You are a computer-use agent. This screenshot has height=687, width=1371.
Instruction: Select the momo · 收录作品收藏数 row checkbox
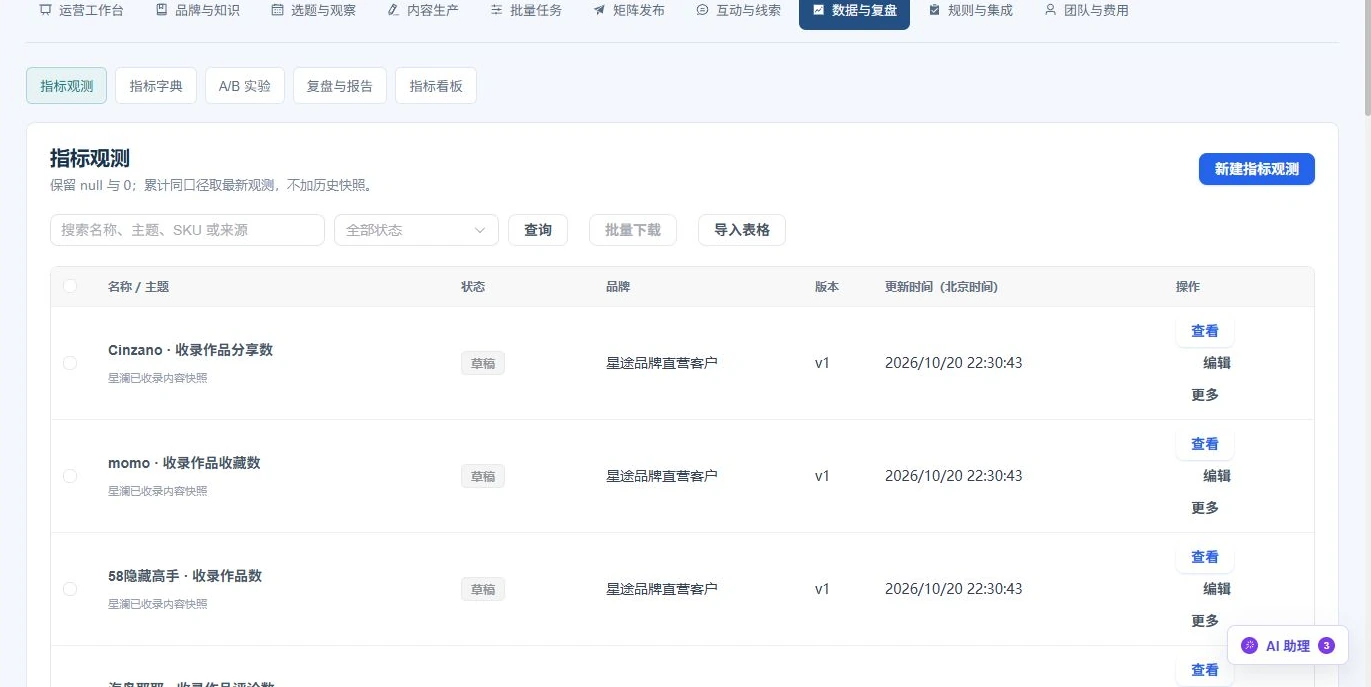70,476
